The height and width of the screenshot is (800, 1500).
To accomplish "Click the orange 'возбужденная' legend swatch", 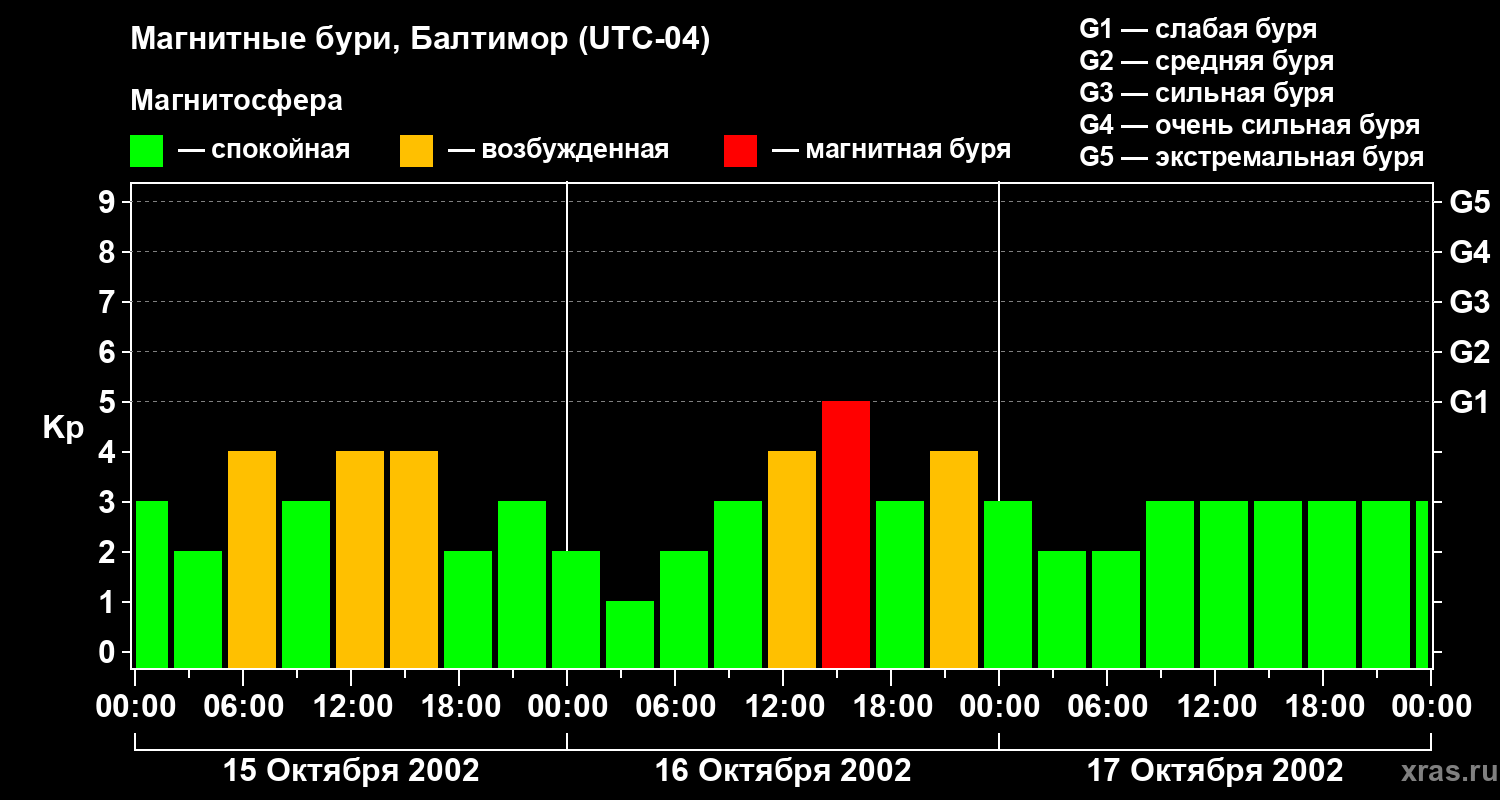I will [416, 151].
